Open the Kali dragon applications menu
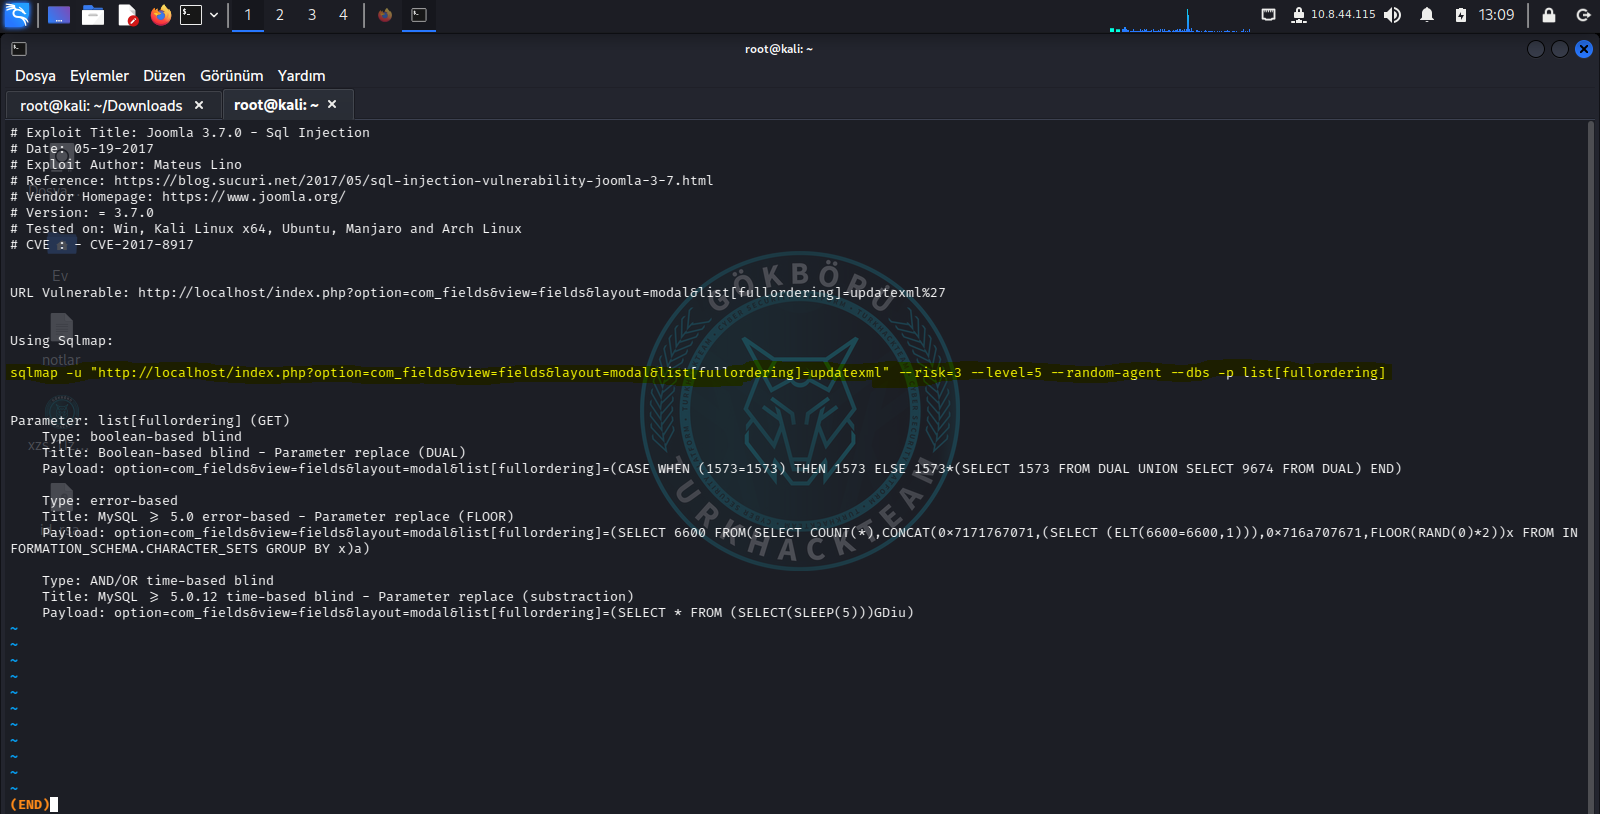Image resolution: width=1600 pixels, height=814 pixels. tap(17, 15)
